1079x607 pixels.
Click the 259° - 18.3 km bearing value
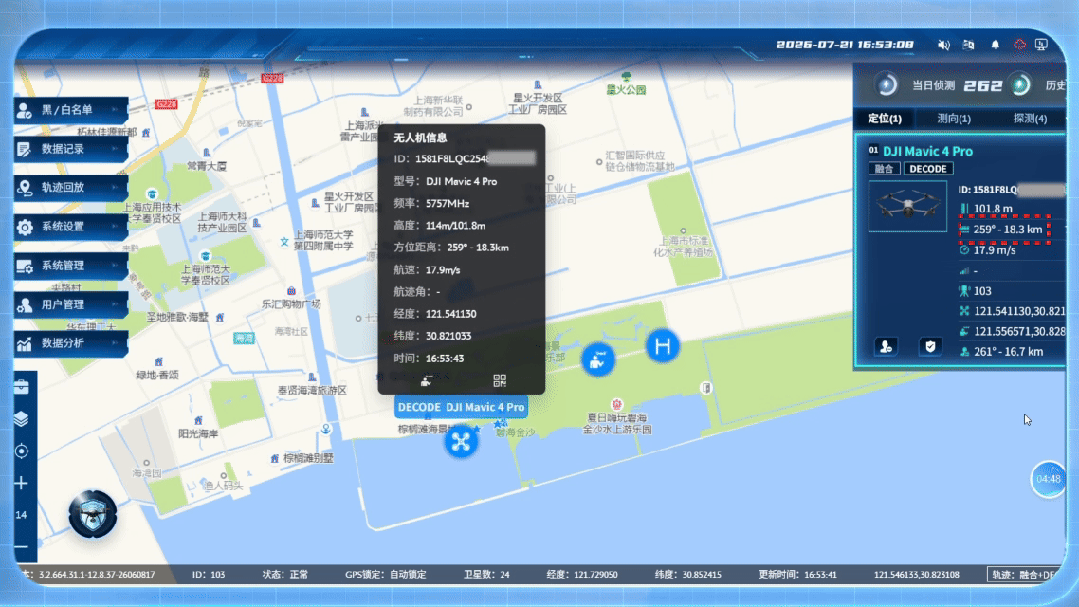pos(1007,229)
